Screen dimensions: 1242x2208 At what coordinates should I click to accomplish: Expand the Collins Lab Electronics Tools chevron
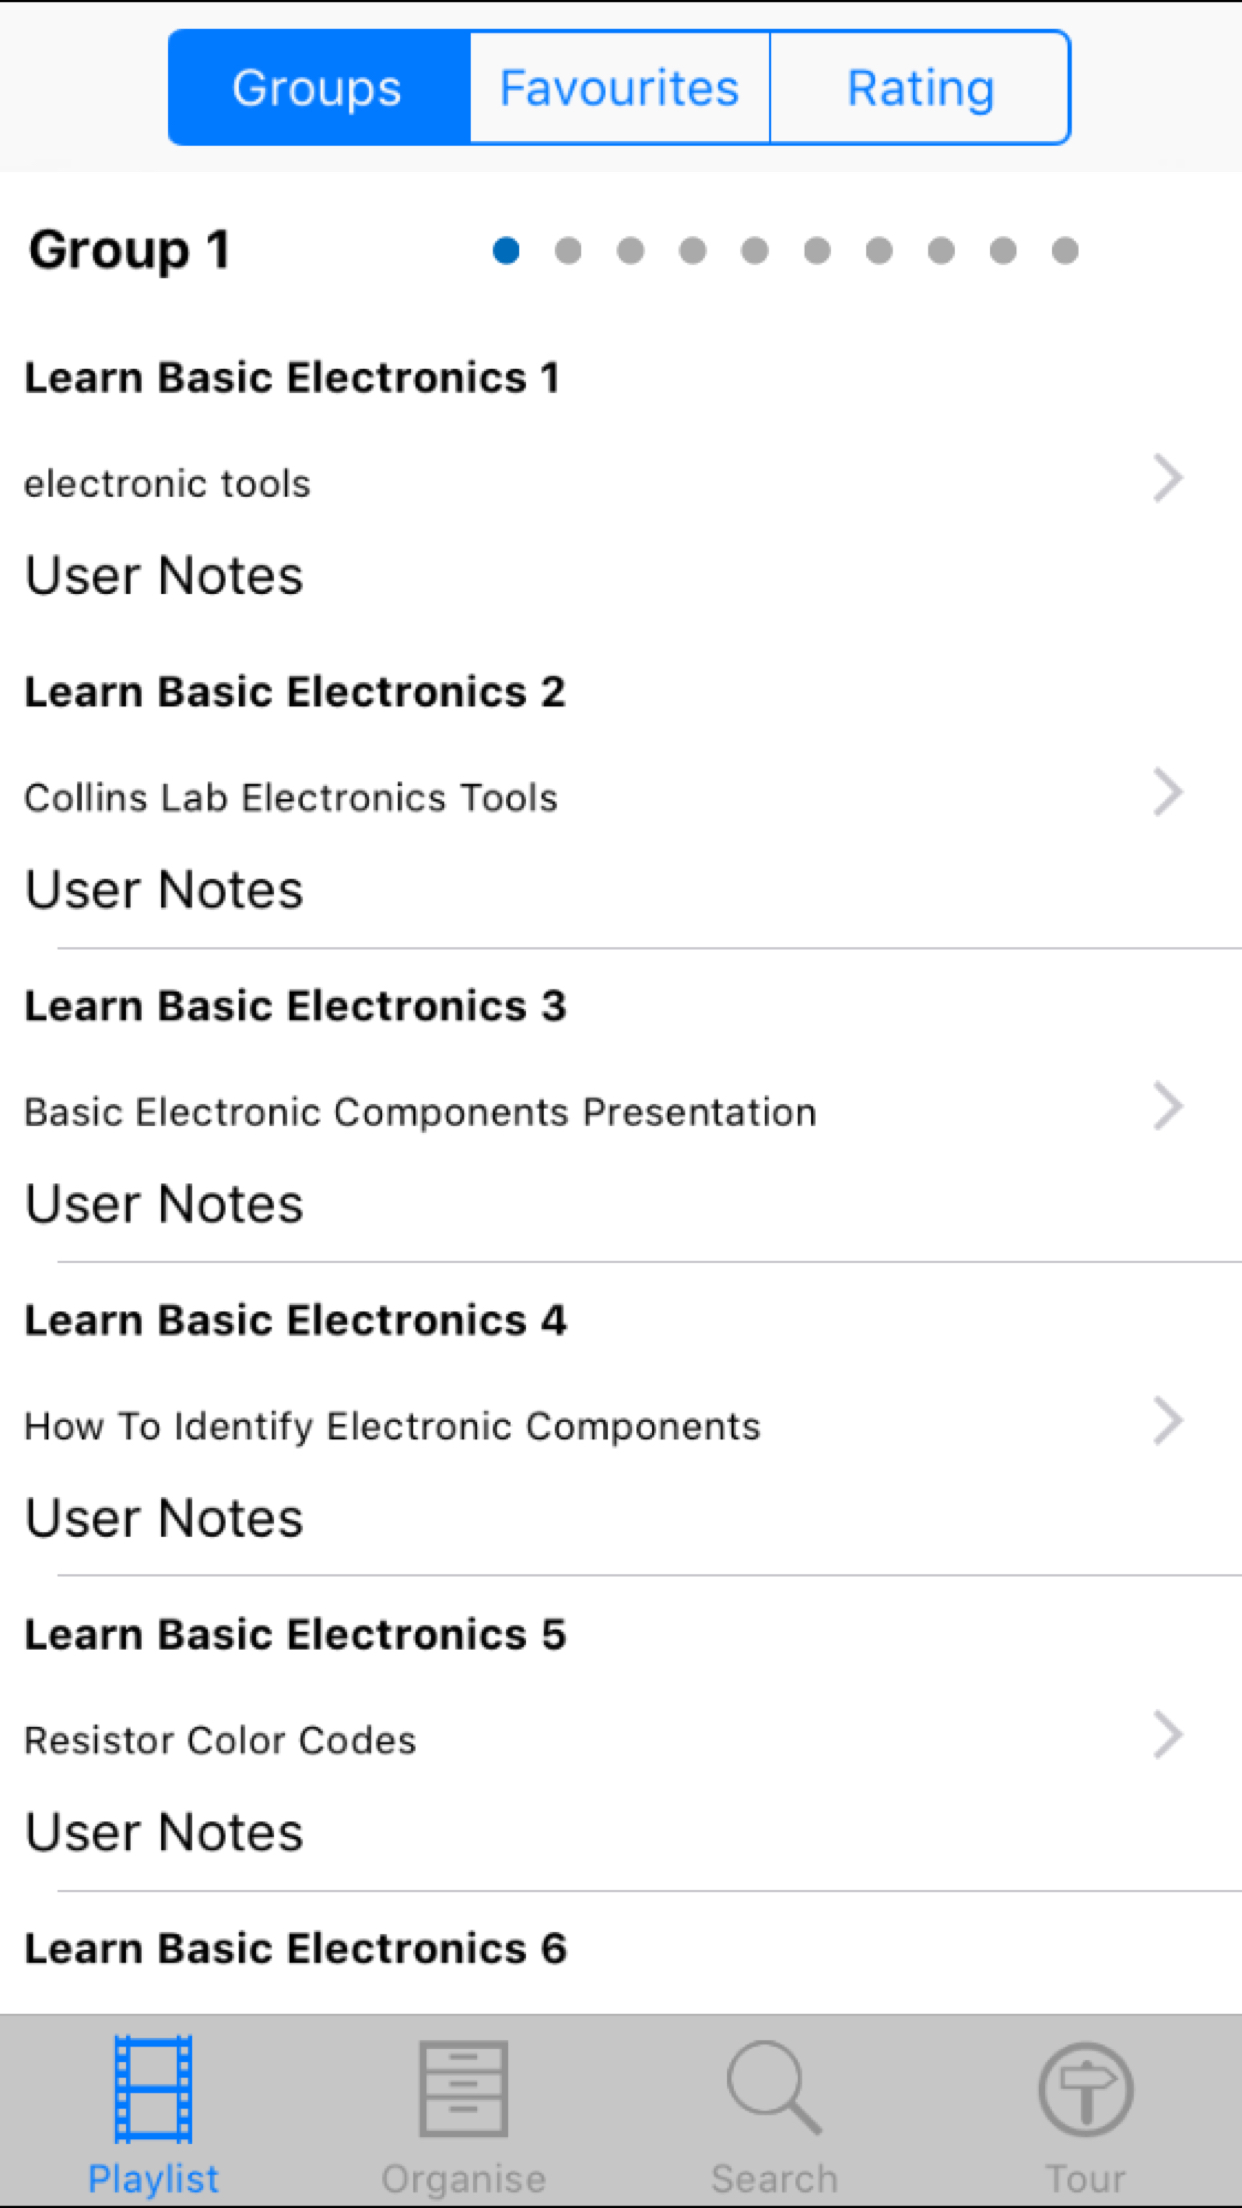pos(1167,792)
